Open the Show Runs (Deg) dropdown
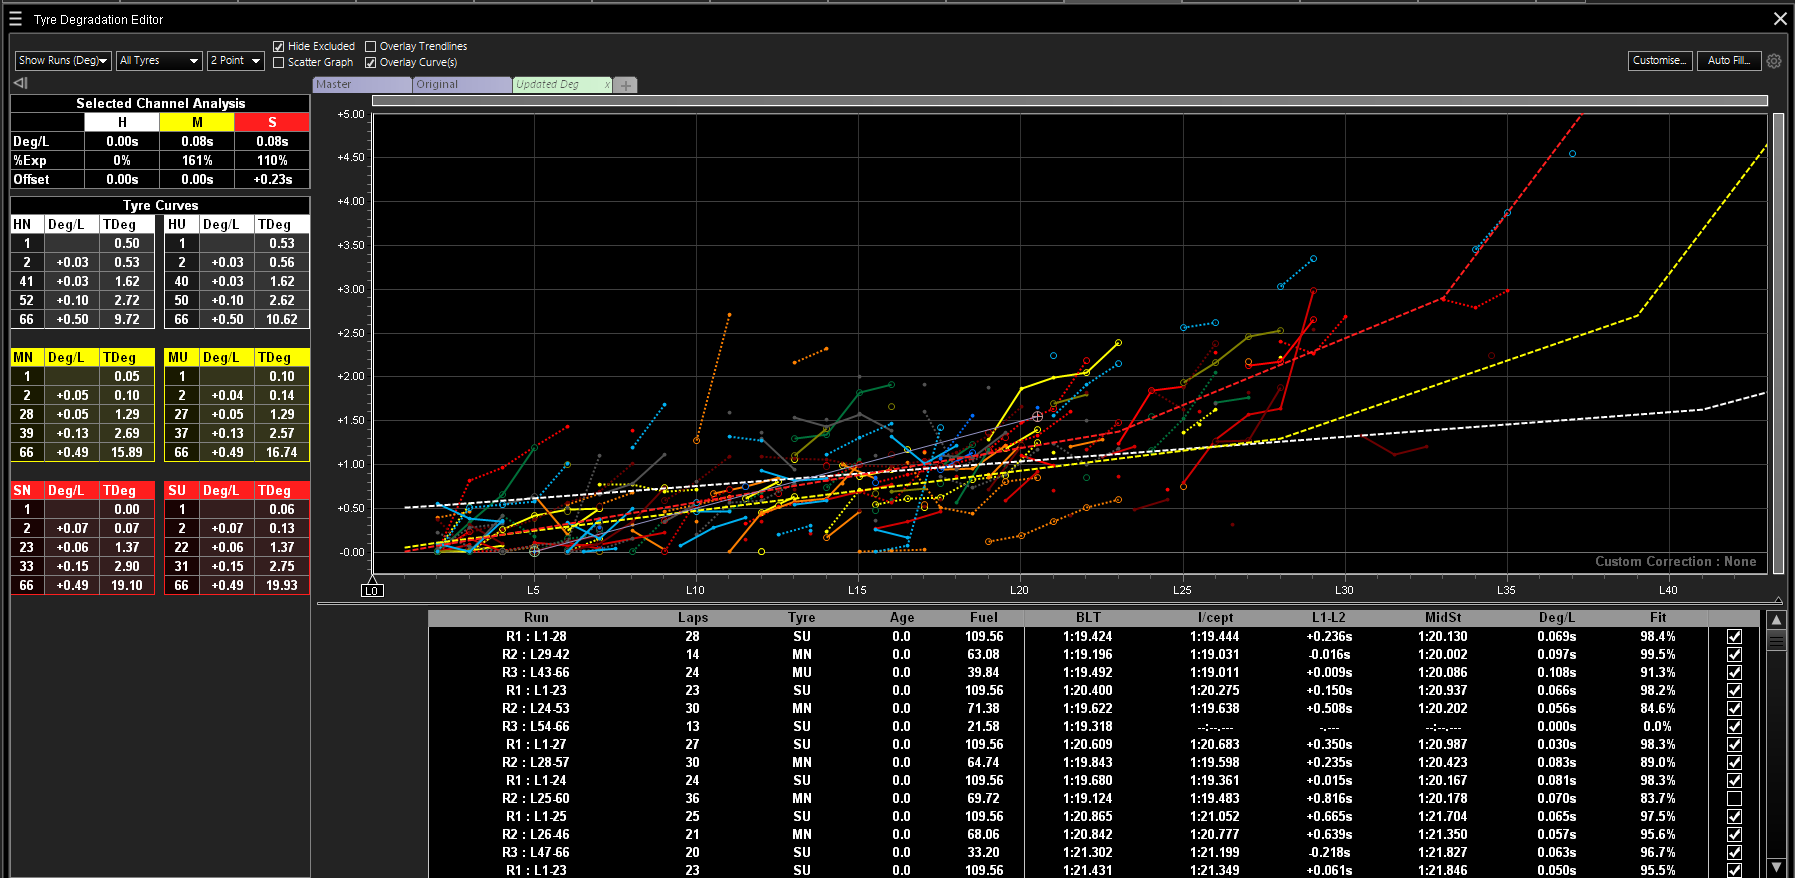This screenshot has height=878, width=1795. tap(63, 61)
